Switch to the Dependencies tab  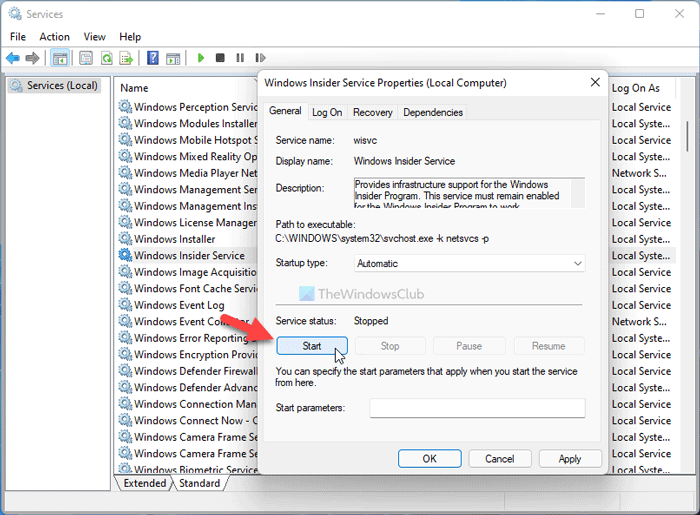tap(433, 112)
